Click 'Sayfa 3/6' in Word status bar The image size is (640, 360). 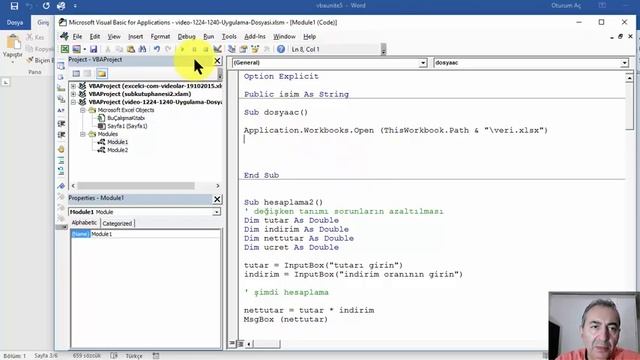tap(46, 356)
